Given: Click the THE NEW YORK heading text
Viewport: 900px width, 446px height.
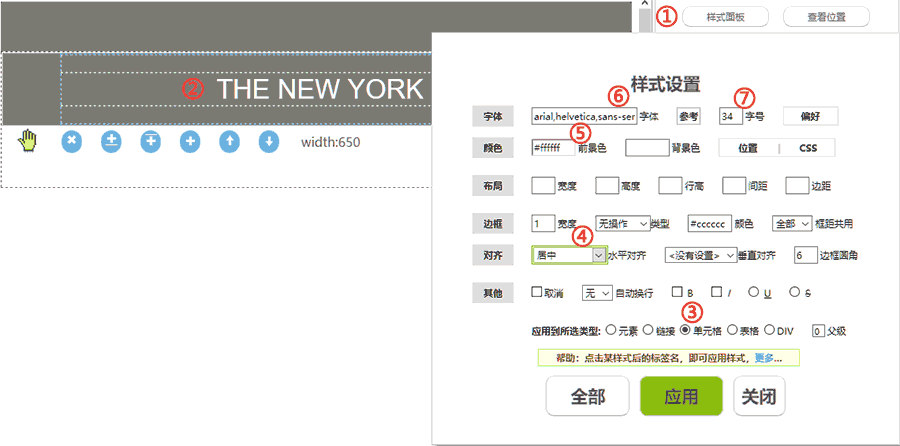Looking at the screenshot, I should pyautogui.click(x=320, y=89).
